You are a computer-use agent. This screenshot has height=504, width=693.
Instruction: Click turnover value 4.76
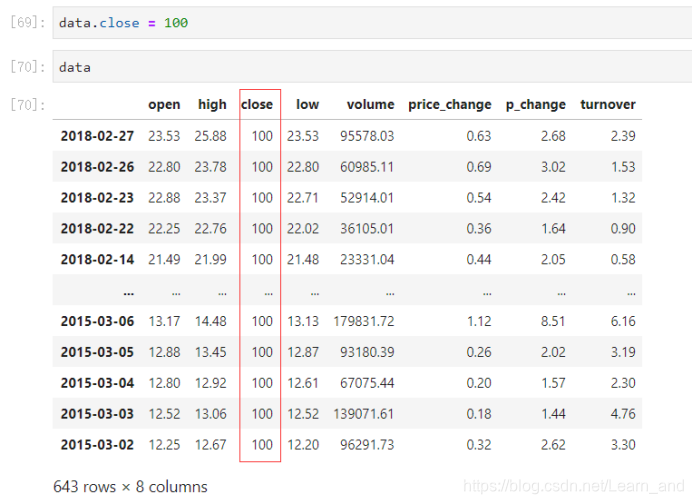(x=623, y=414)
